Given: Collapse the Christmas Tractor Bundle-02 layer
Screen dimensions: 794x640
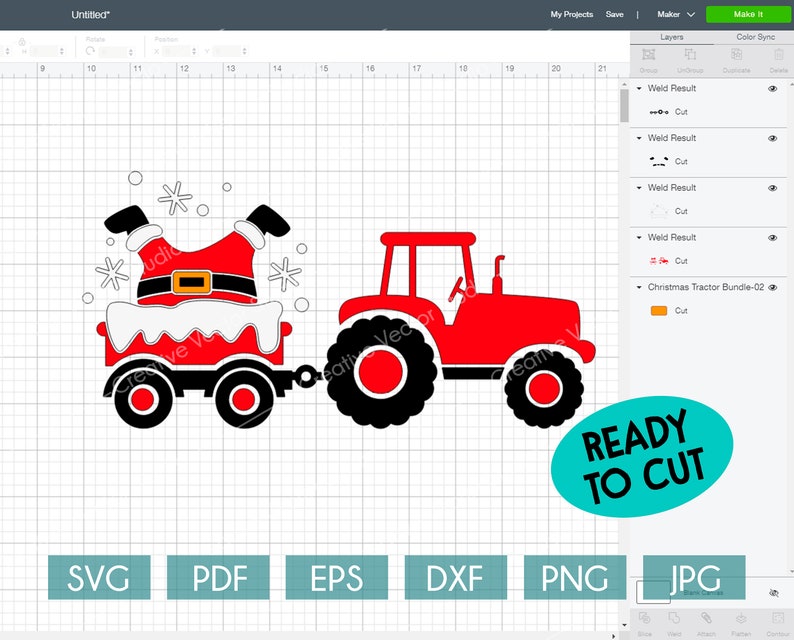Looking at the screenshot, I should pyautogui.click(x=639, y=287).
